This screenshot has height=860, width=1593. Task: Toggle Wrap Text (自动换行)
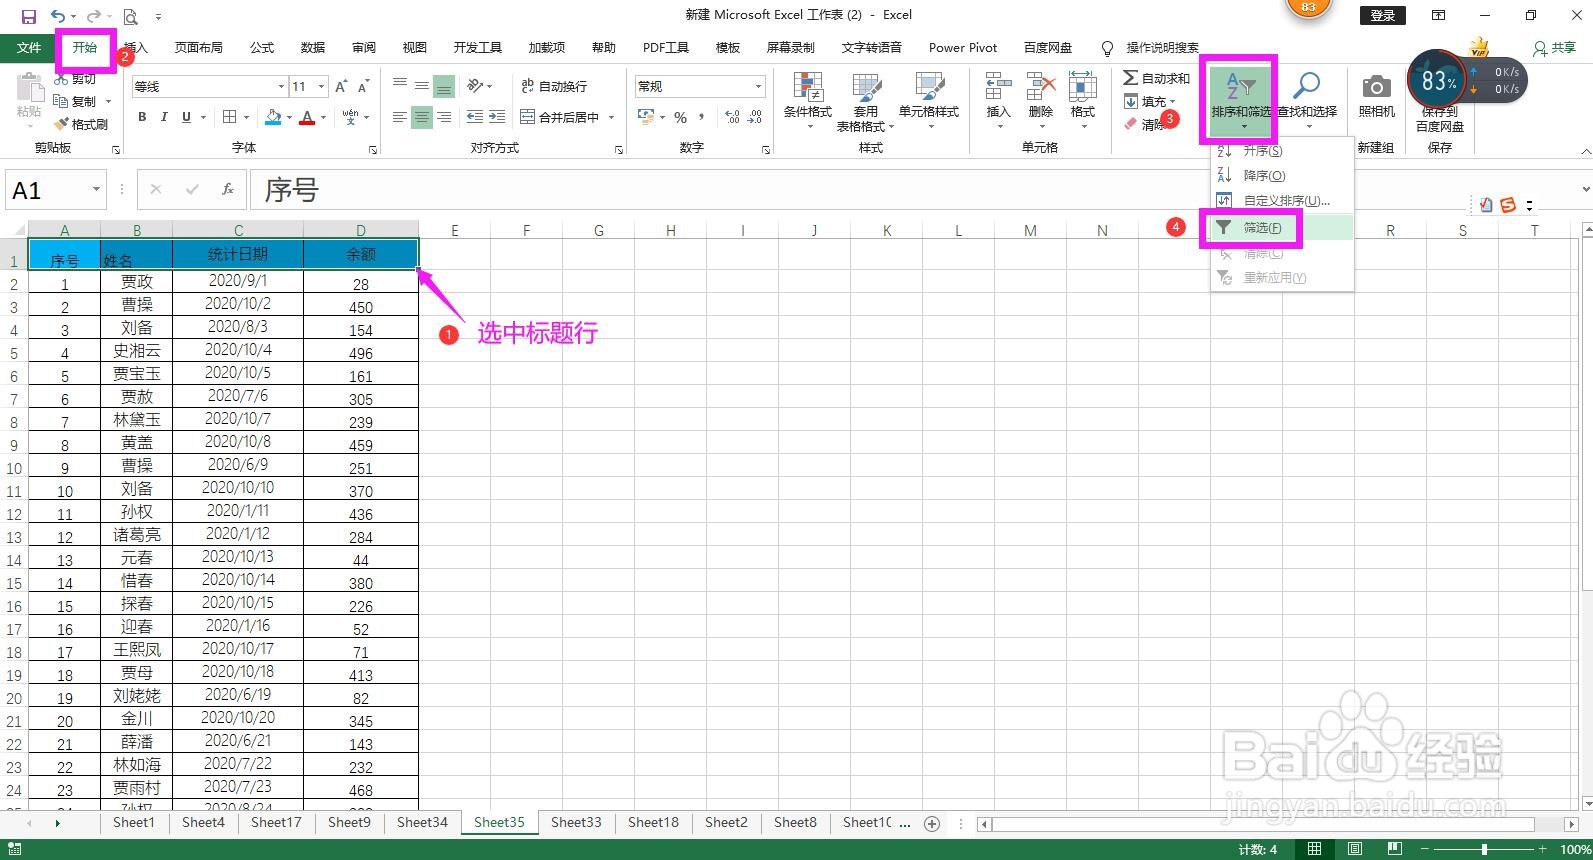(x=554, y=87)
